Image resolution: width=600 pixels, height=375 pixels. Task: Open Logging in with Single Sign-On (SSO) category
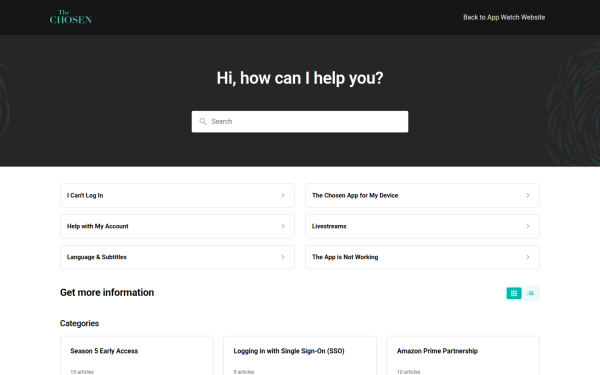click(300, 356)
